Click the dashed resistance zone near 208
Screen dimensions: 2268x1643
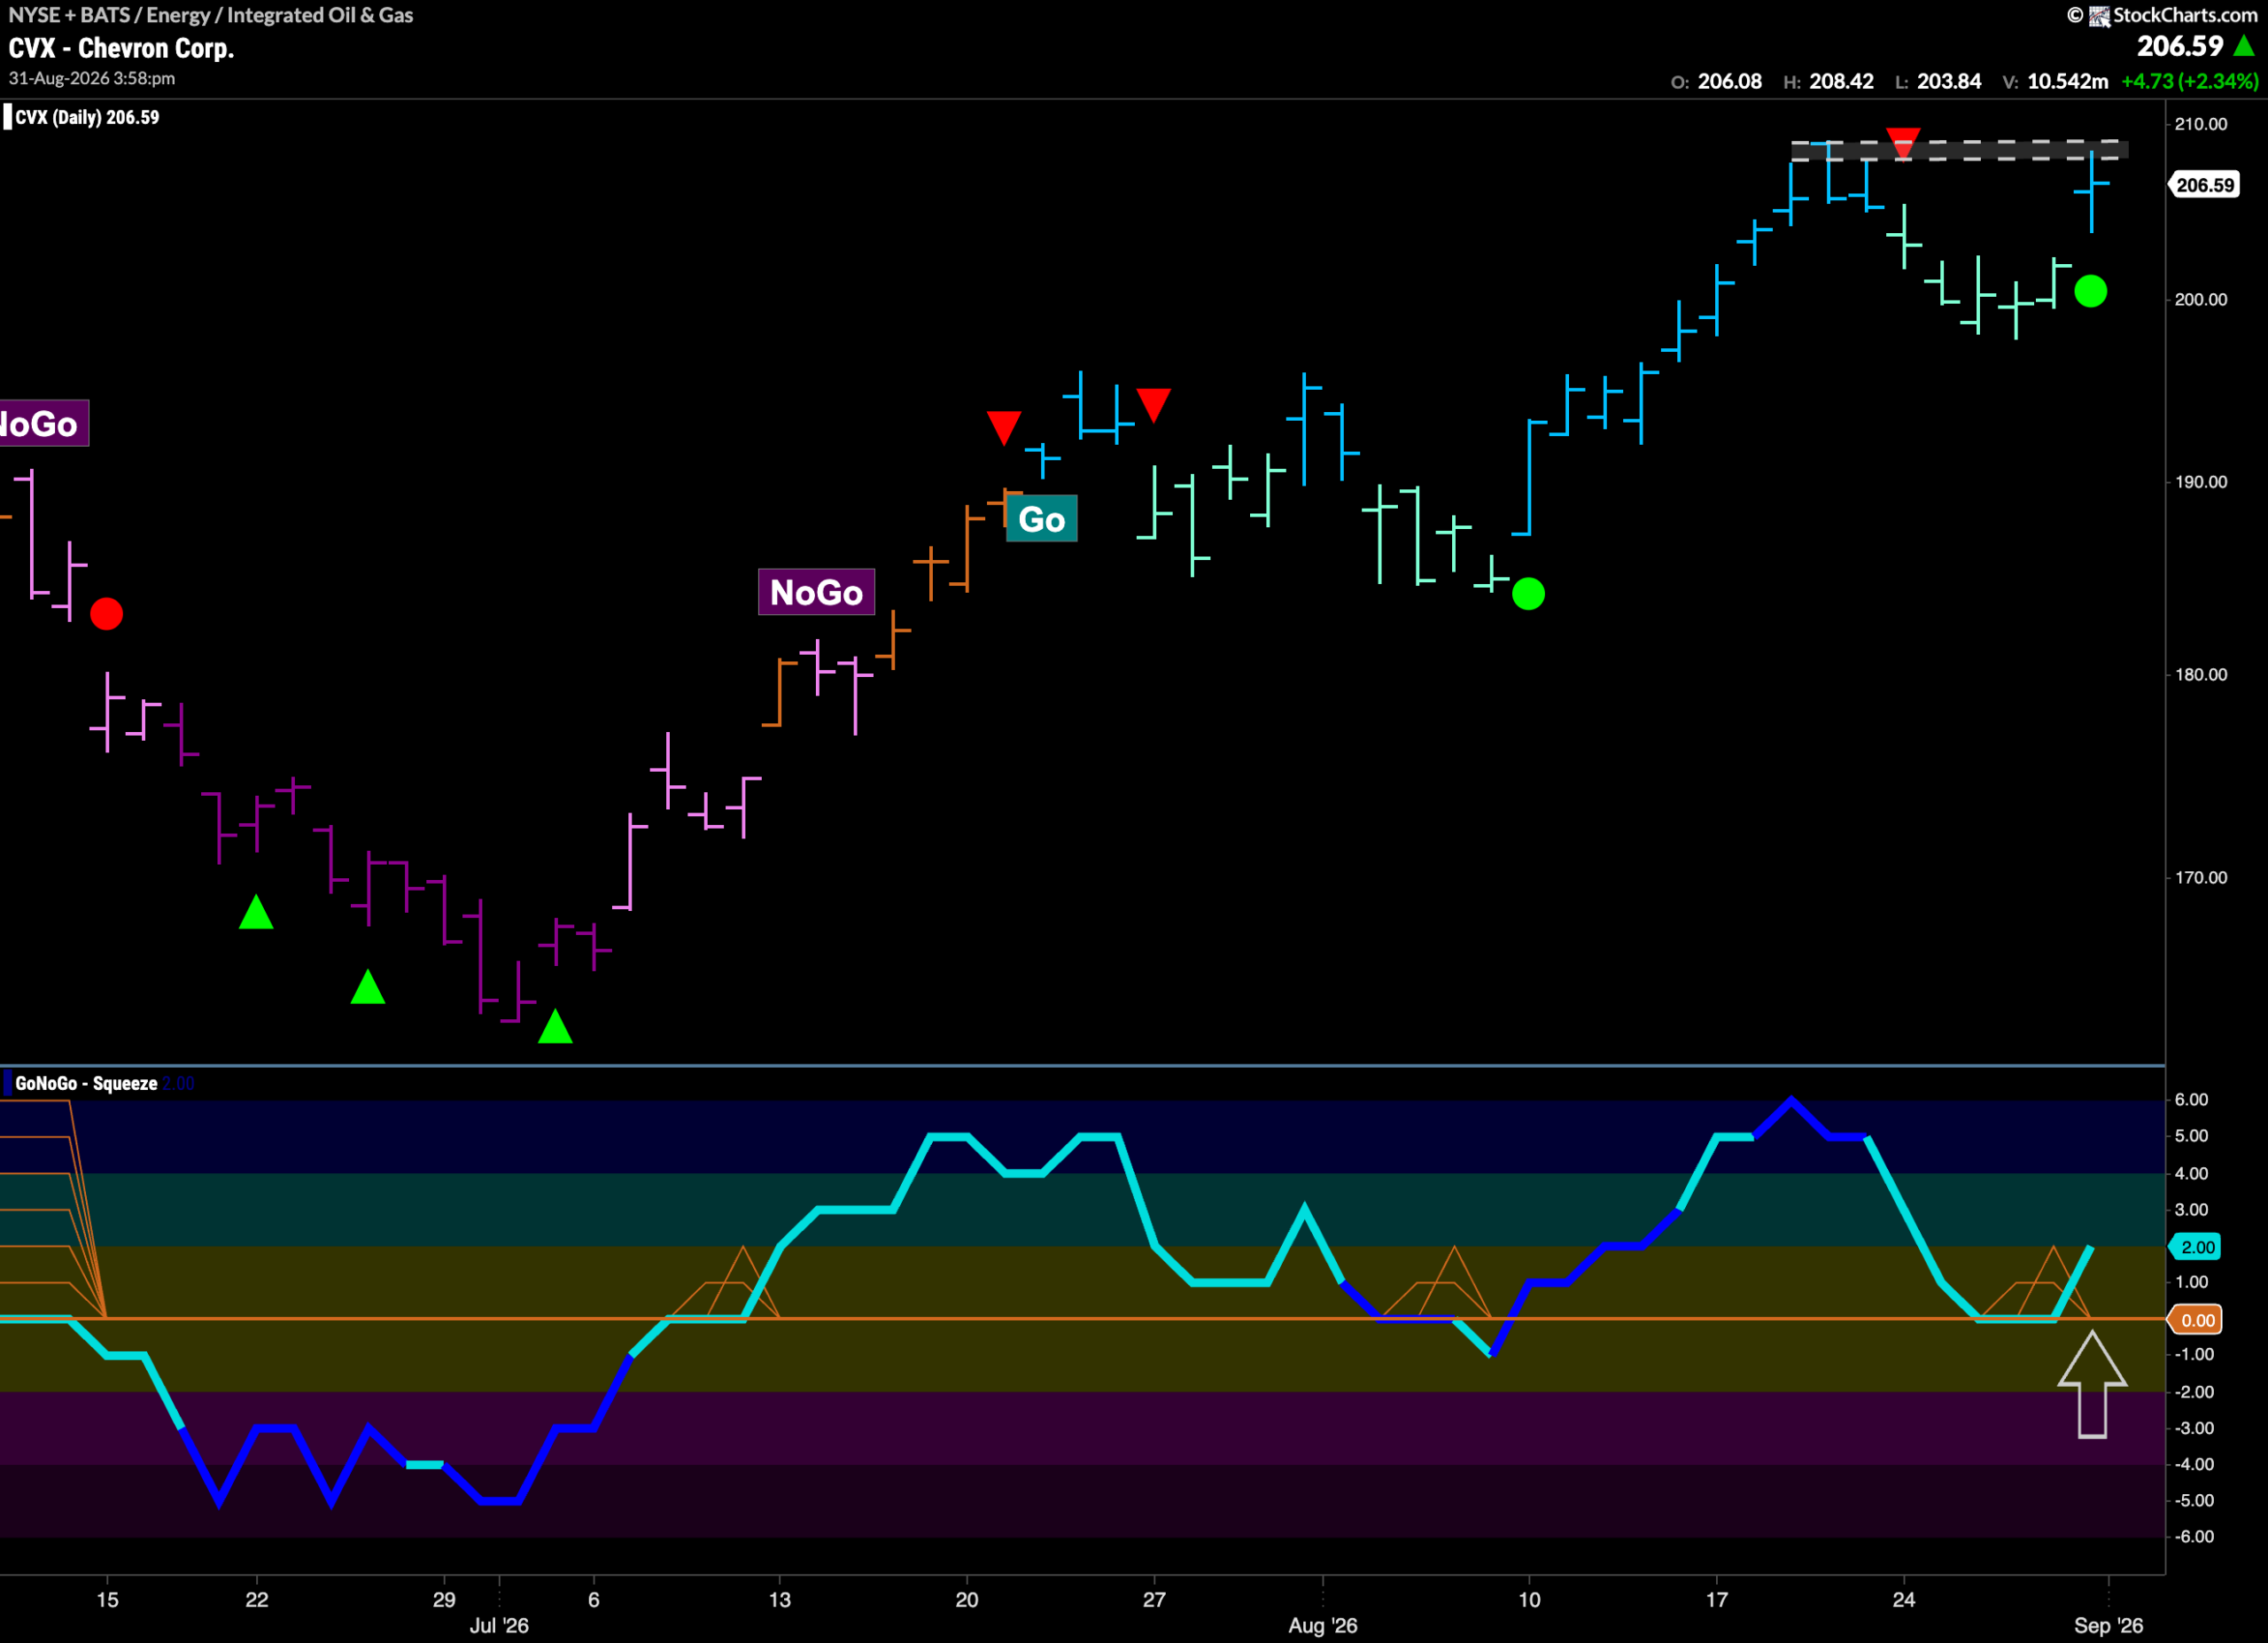(x=1958, y=150)
